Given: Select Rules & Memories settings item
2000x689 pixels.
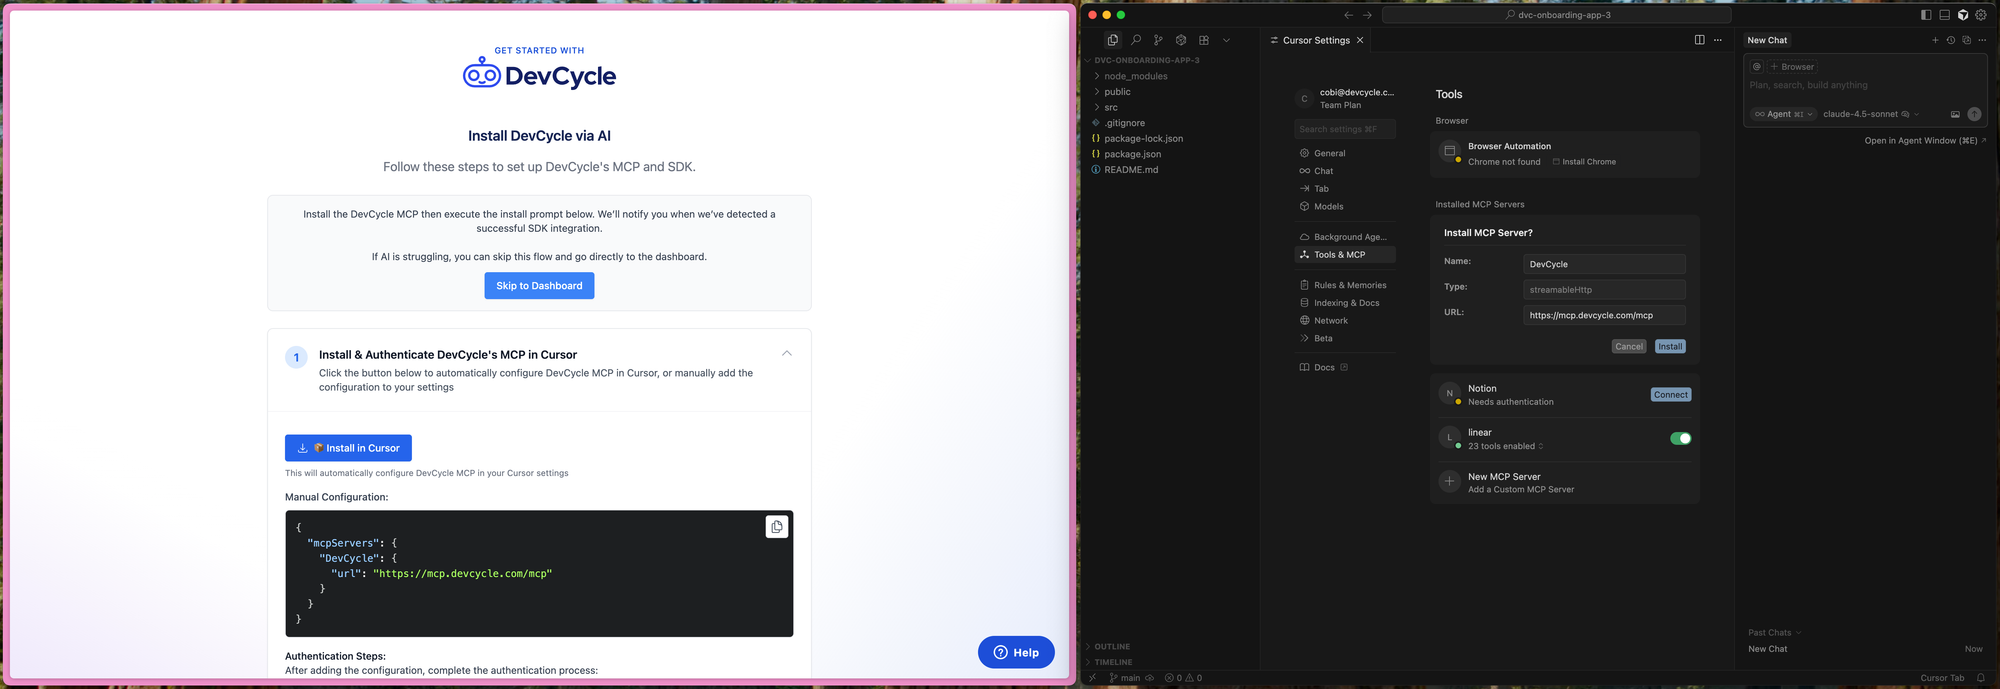Looking at the screenshot, I should click(1349, 285).
